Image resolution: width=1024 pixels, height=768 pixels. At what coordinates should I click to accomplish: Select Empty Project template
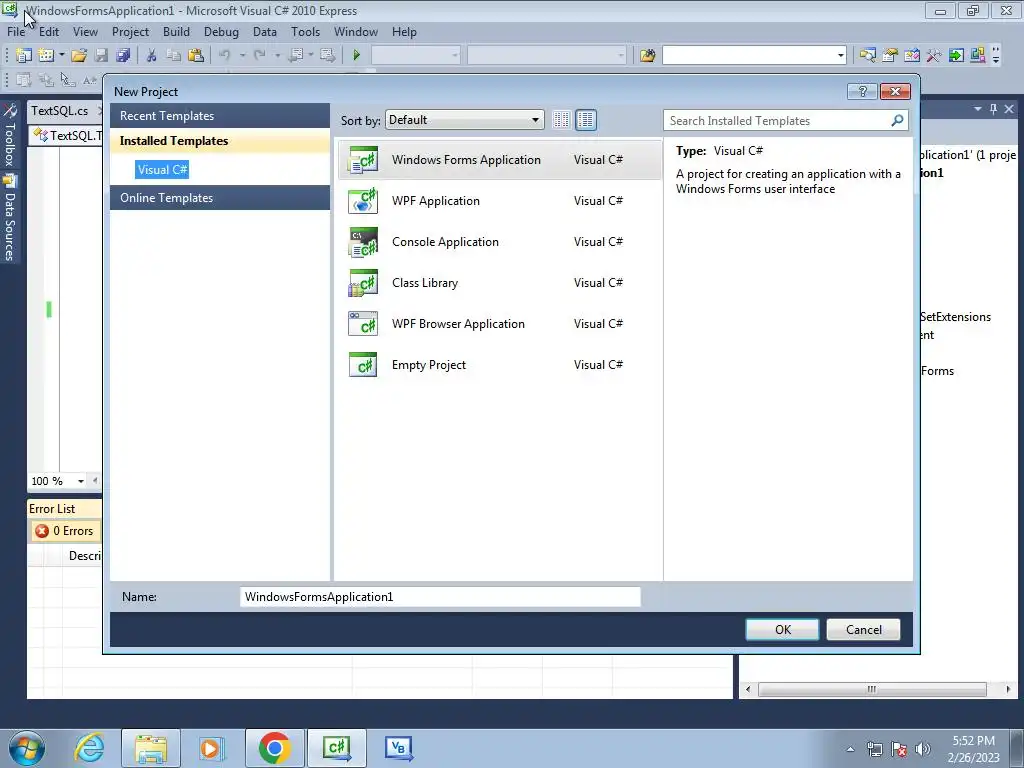coord(500,366)
